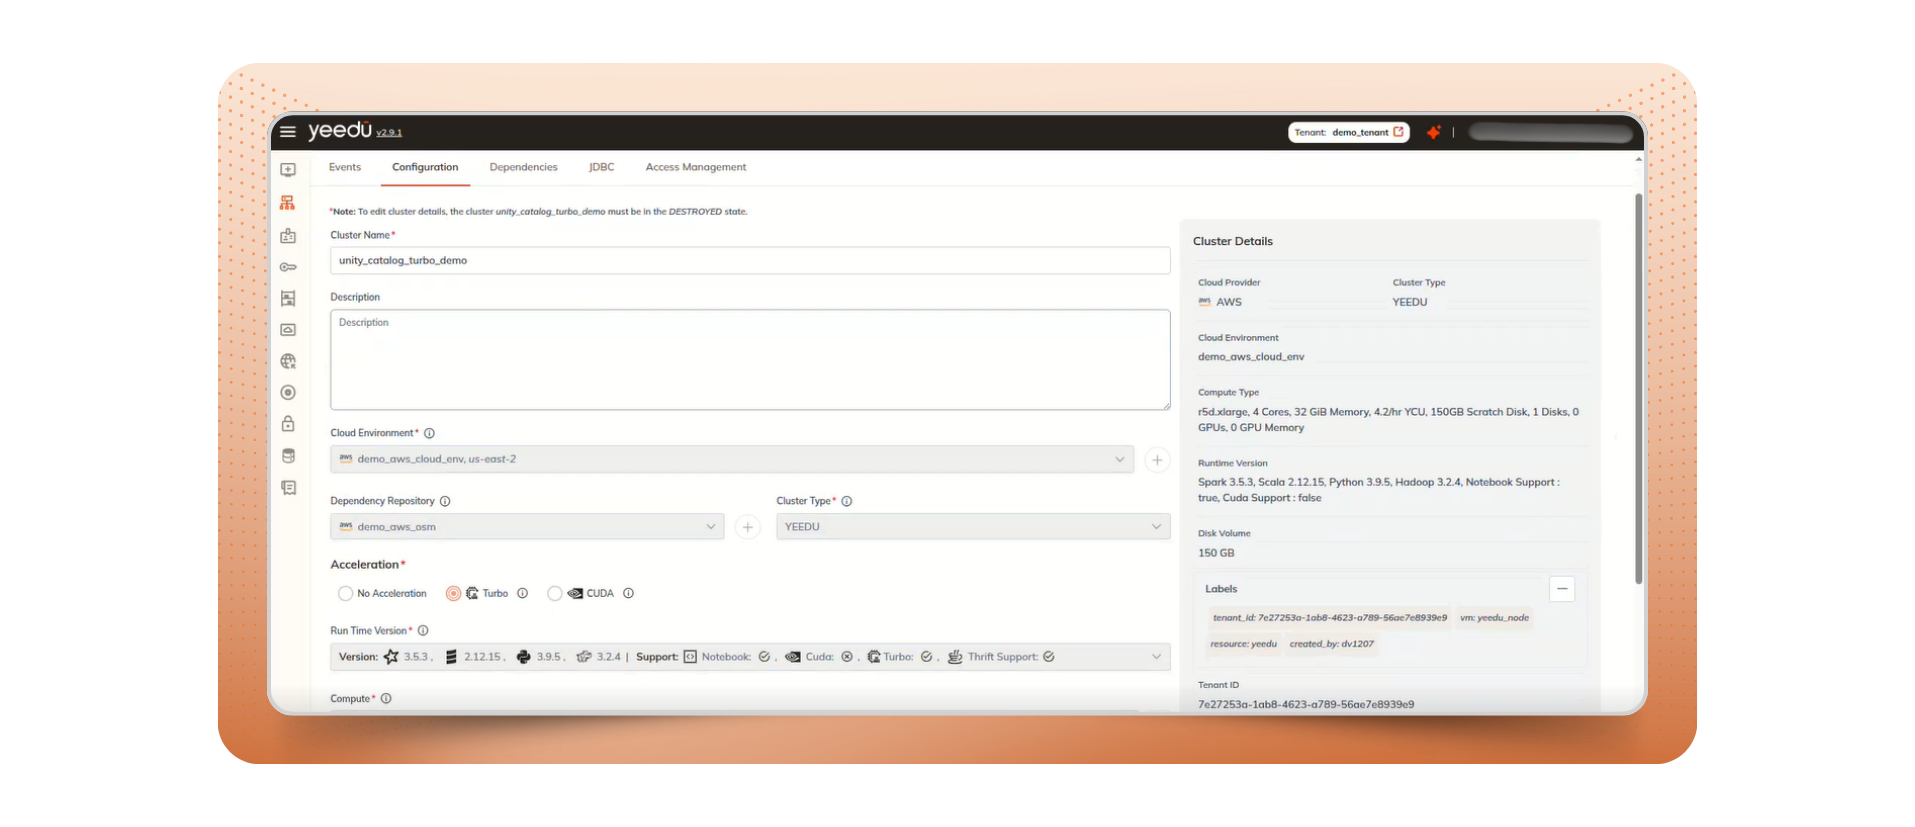This screenshot has height=827, width=1915.
Task: Open the notes document sidebar icon
Action: [x=288, y=488]
